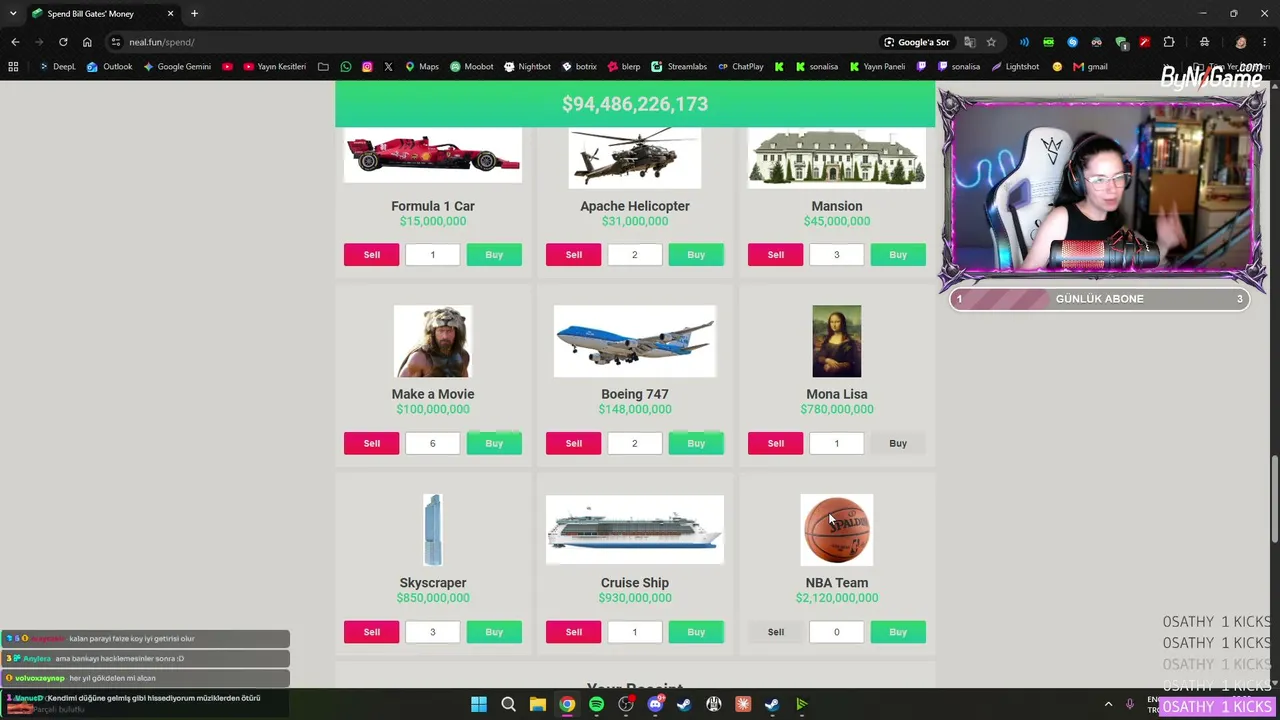Open the ChatPlay bookmark
This screenshot has height=720, width=1280.
(x=741, y=67)
